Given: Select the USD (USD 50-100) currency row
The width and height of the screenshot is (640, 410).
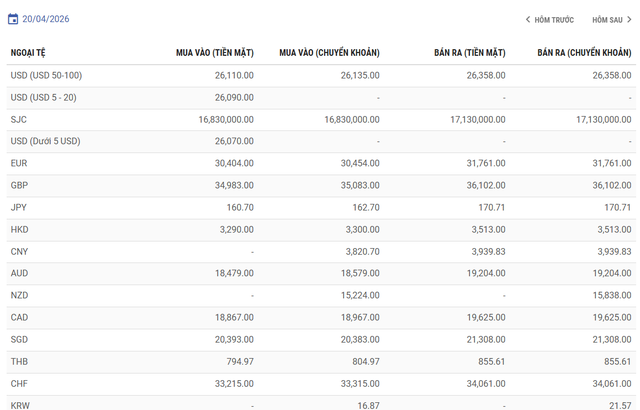Looking at the screenshot, I should tap(46, 75).
